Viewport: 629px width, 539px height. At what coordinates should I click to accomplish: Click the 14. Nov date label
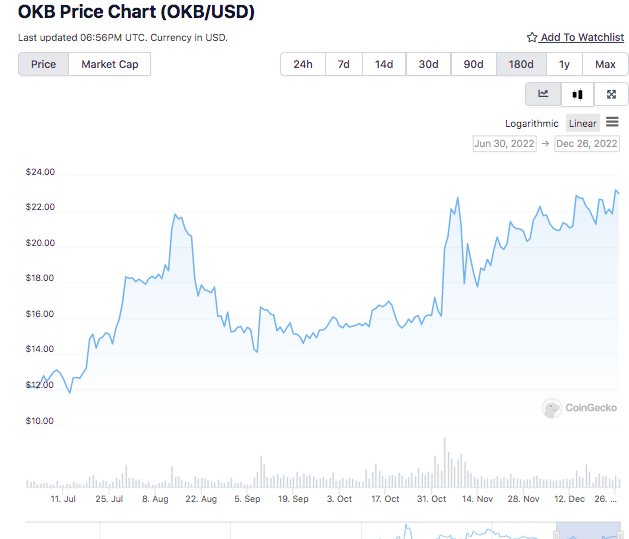point(477,499)
